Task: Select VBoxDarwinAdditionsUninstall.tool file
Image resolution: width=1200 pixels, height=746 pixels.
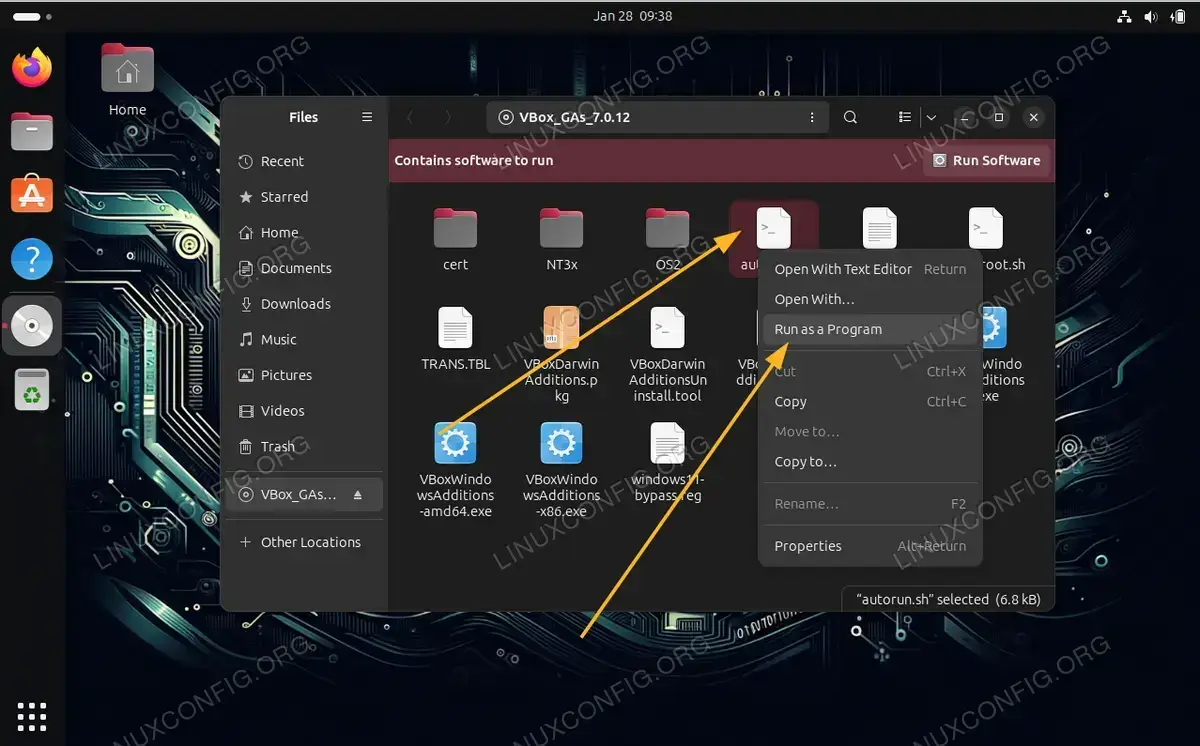Action: point(668,355)
